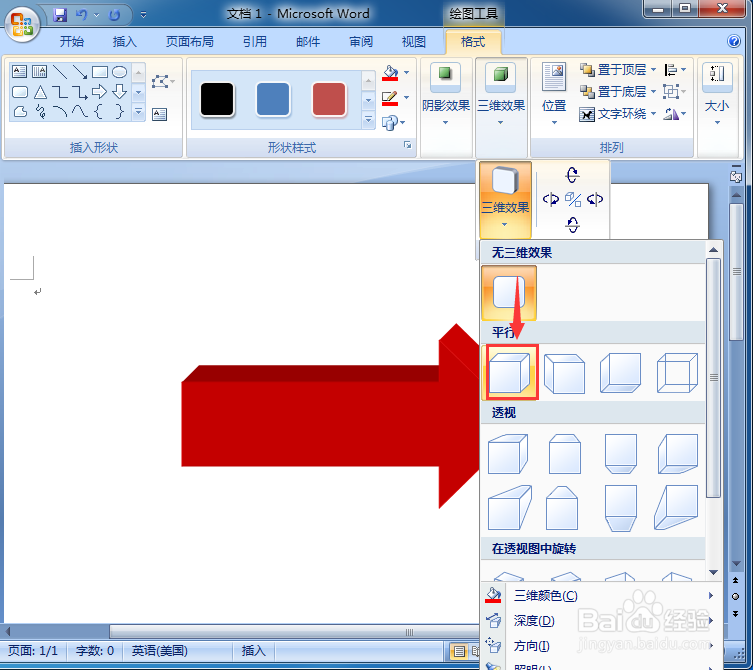Choose first perspective 3D style thumbnail
This screenshot has height=670, width=753.
coord(508,454)
